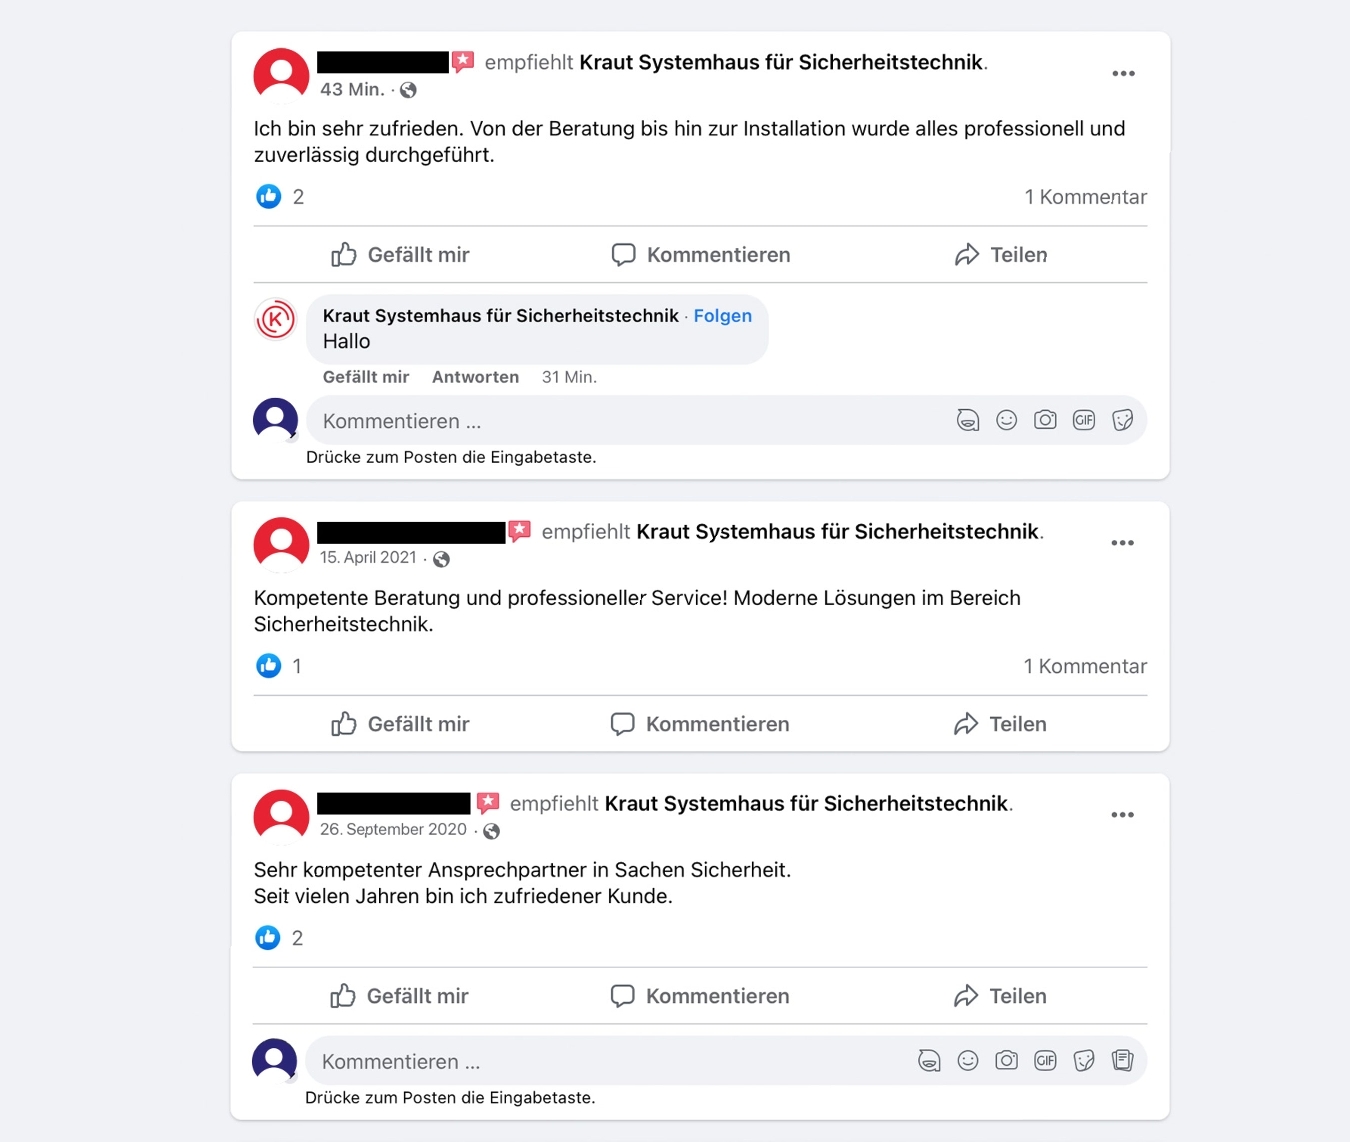Like the first review with Gefällt mir

(x=400, y=255)
